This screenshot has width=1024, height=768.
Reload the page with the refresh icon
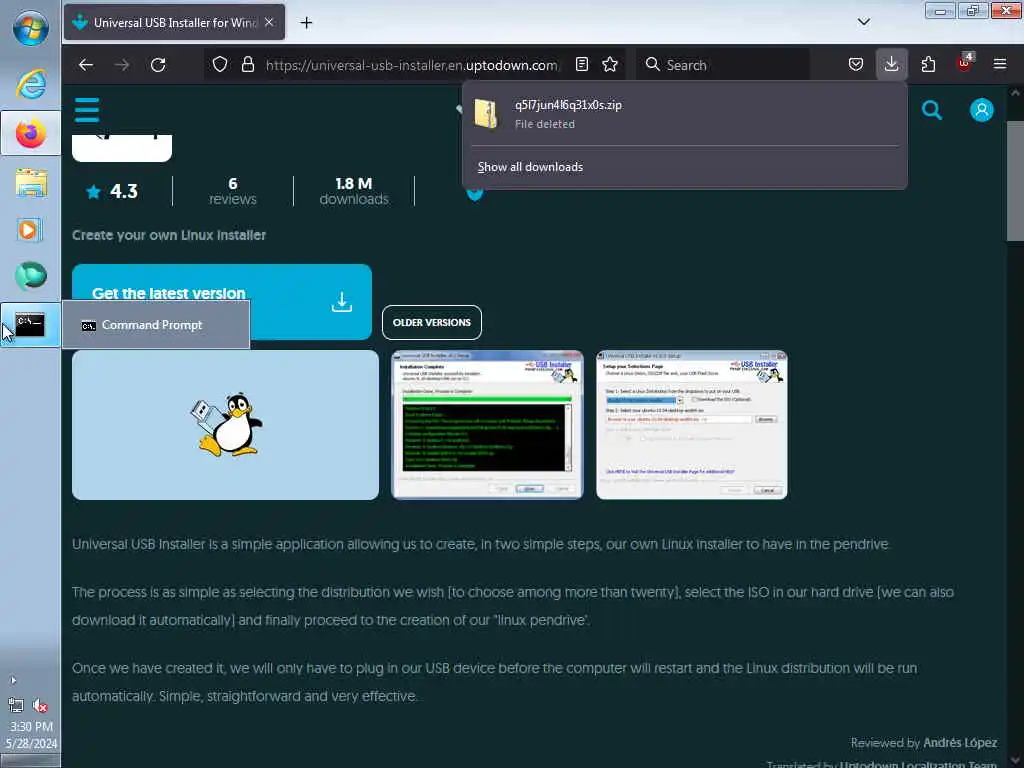tap(158, 65)
